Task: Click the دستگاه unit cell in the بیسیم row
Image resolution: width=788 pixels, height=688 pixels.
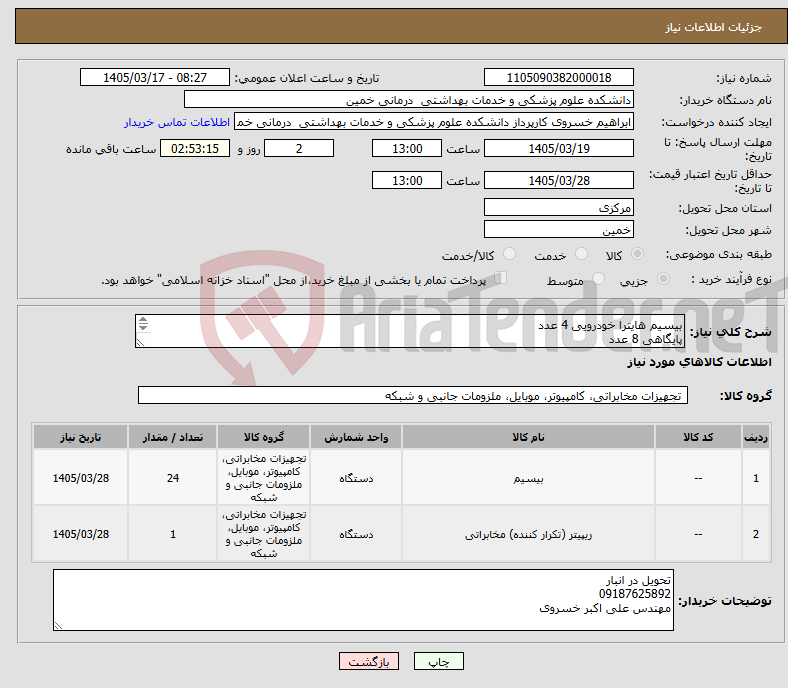Action: point(356,478)
